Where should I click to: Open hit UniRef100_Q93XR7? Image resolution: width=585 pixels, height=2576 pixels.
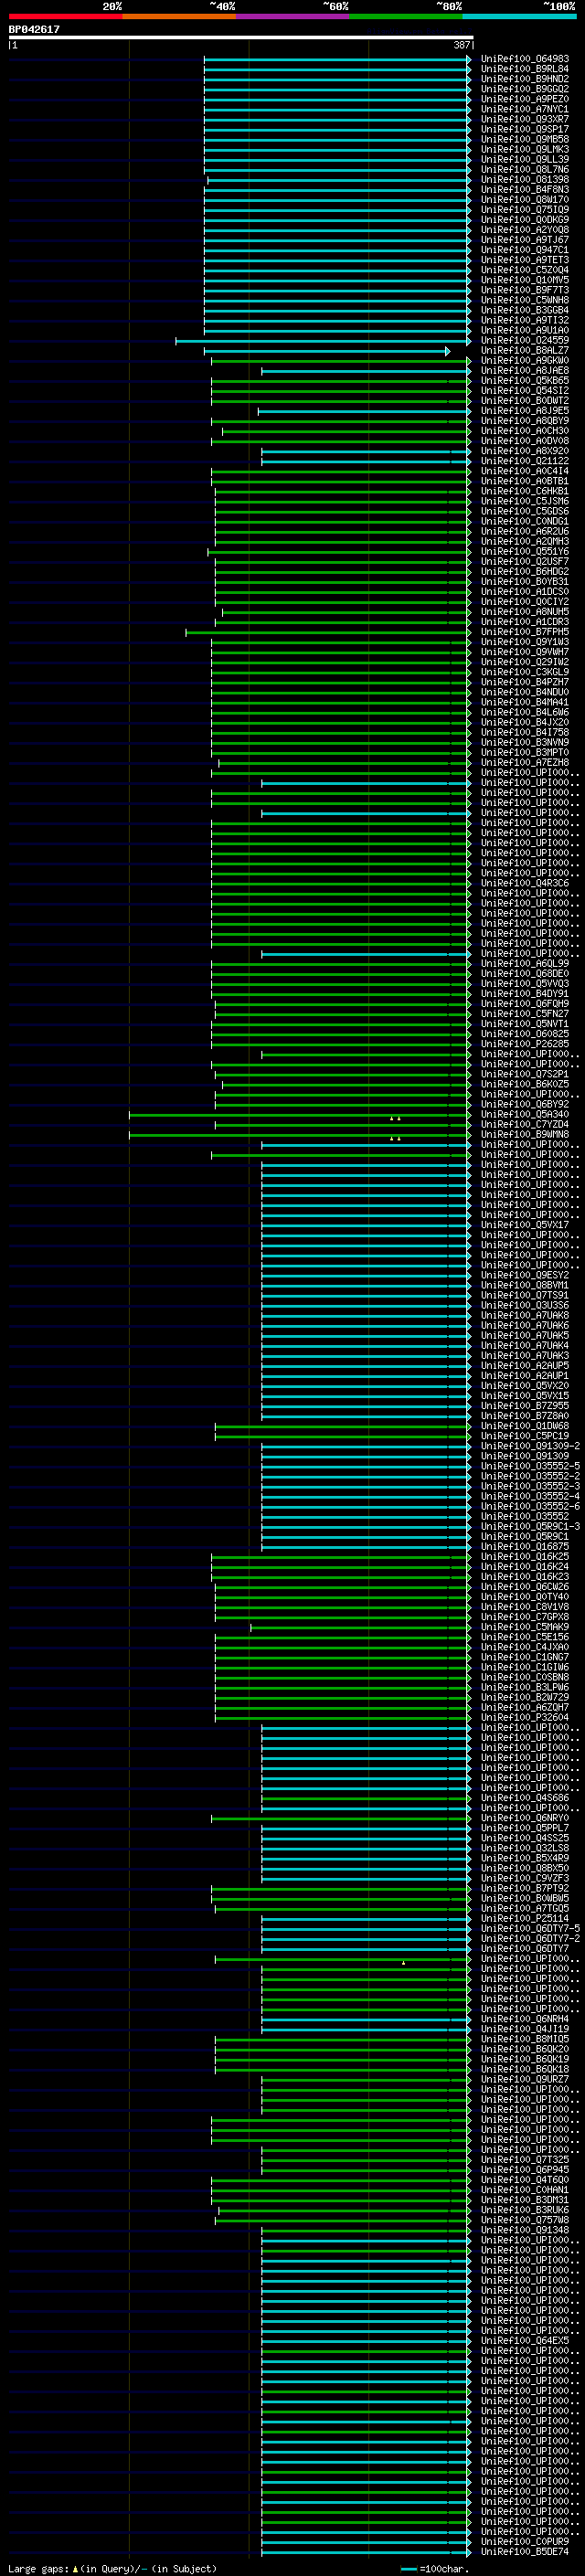click(524, 119)
